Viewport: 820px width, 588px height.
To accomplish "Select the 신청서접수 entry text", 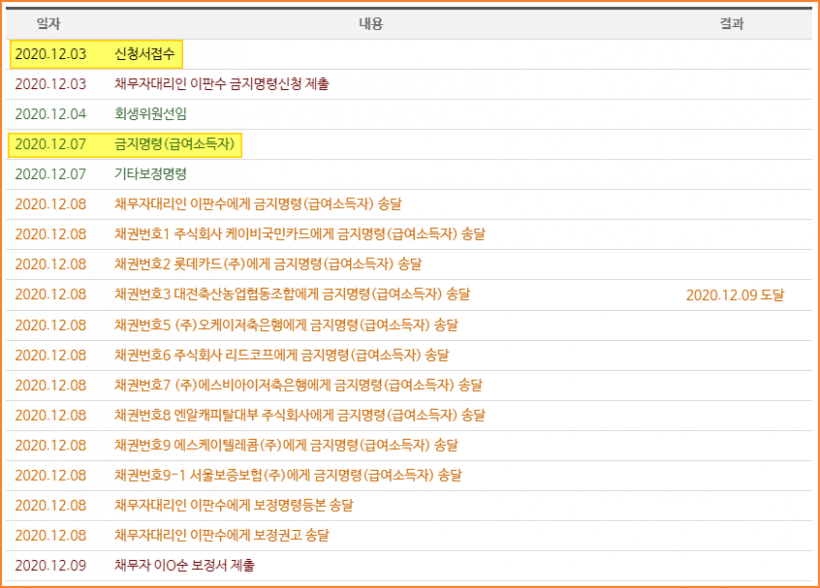I will coord(144,54).
